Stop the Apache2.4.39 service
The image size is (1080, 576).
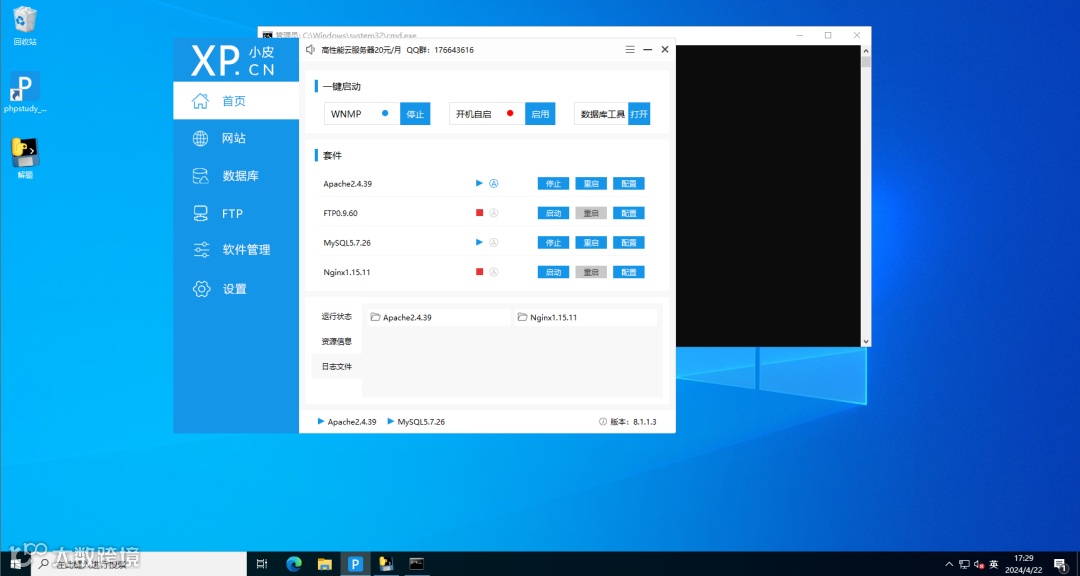[553, 184]
